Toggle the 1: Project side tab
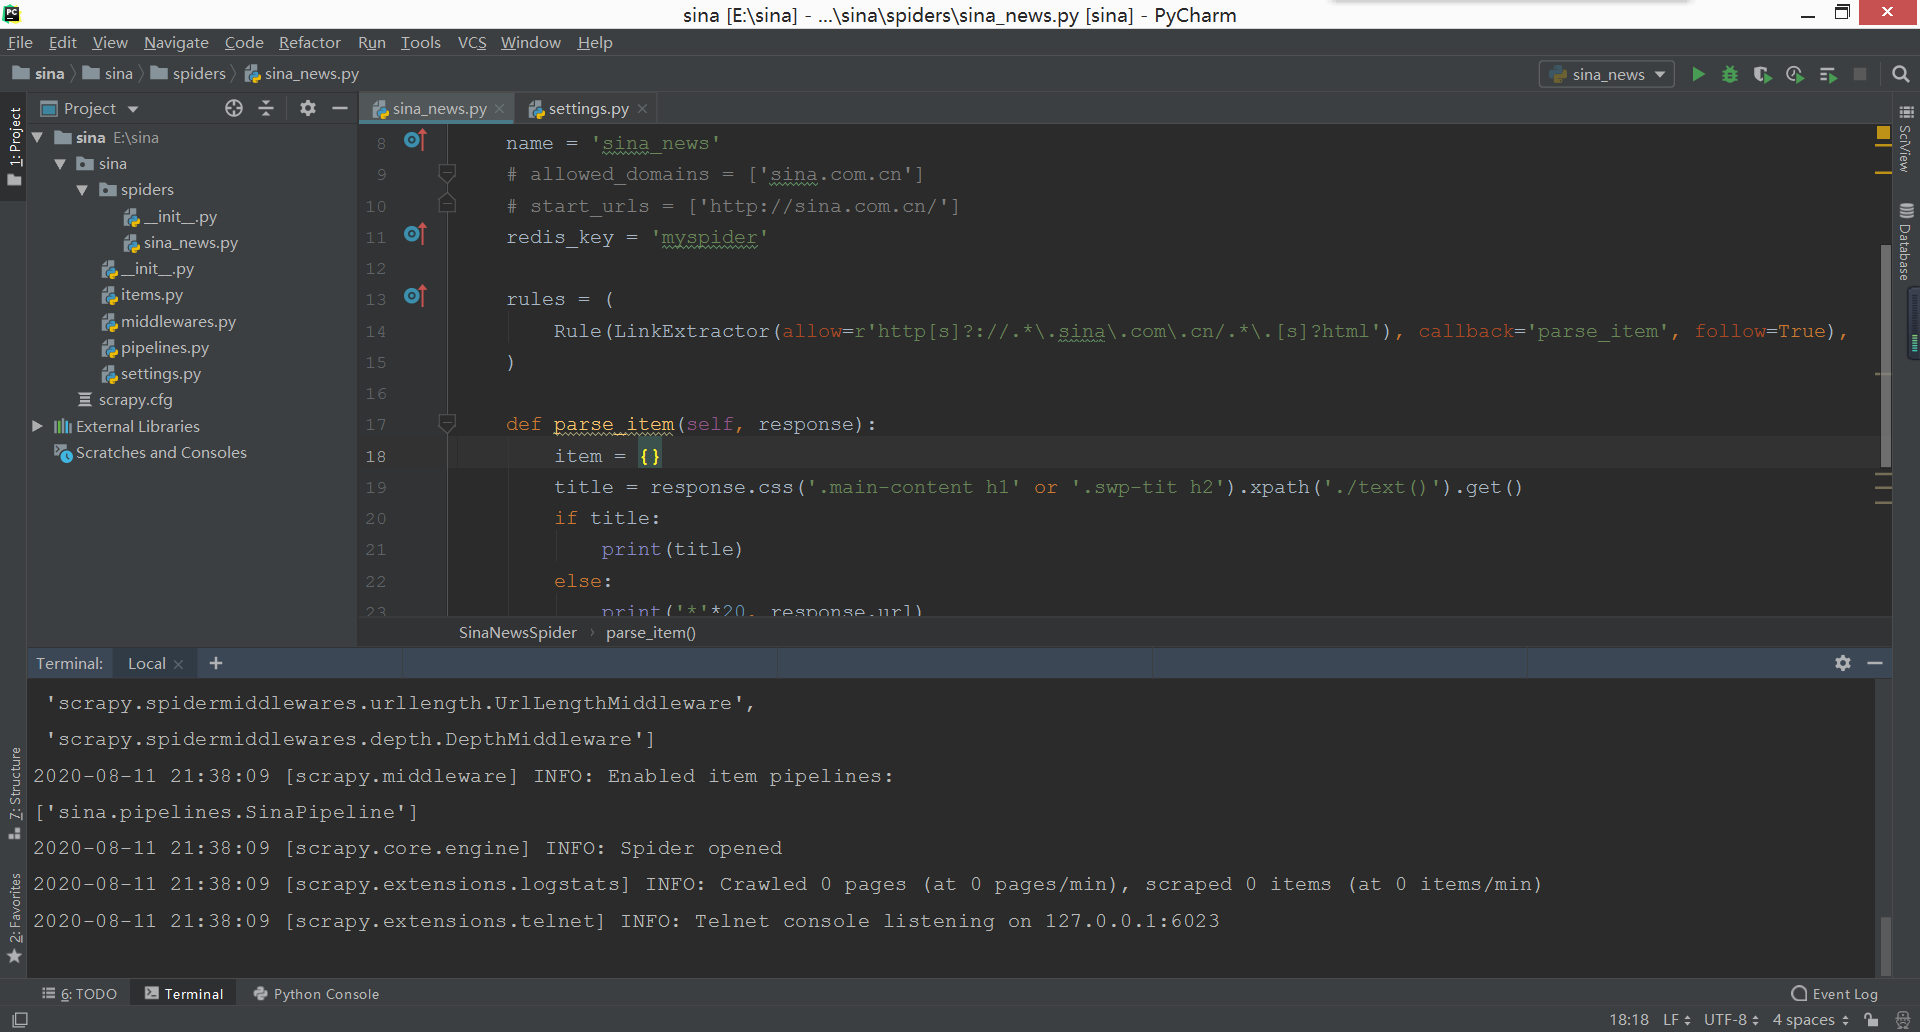 coord(14,146)
